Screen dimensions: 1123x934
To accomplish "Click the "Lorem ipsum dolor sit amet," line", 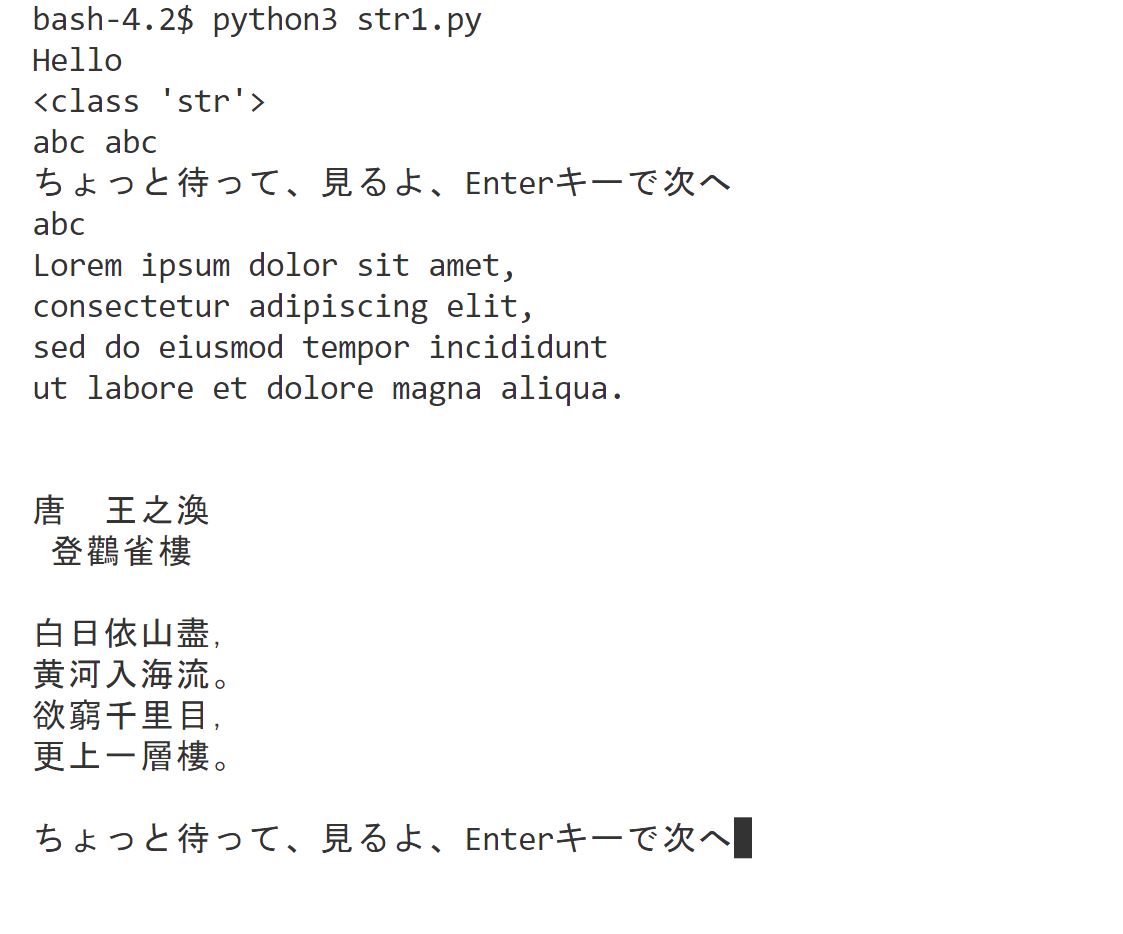I will [275, 265].
